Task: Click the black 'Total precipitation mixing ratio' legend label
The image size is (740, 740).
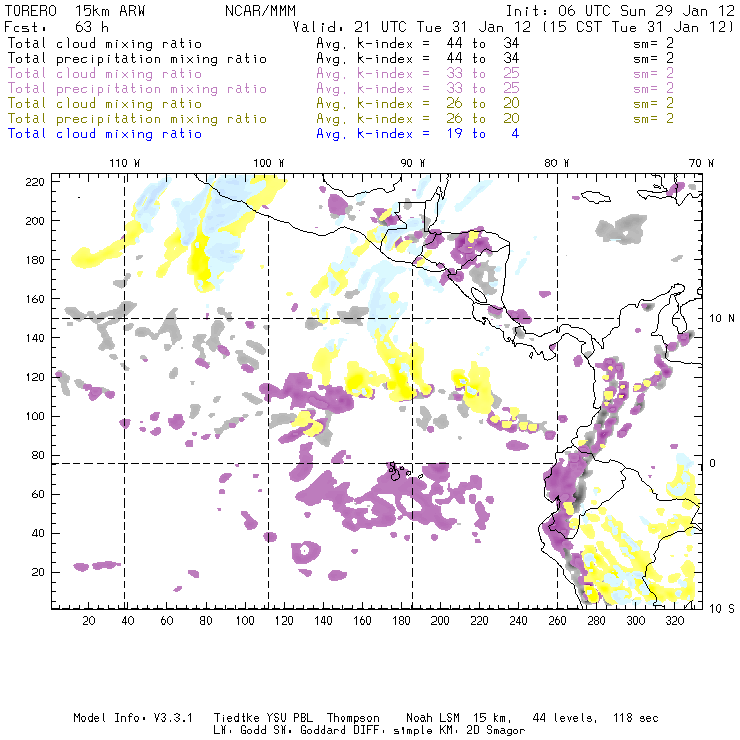Action: coord(137,59)
